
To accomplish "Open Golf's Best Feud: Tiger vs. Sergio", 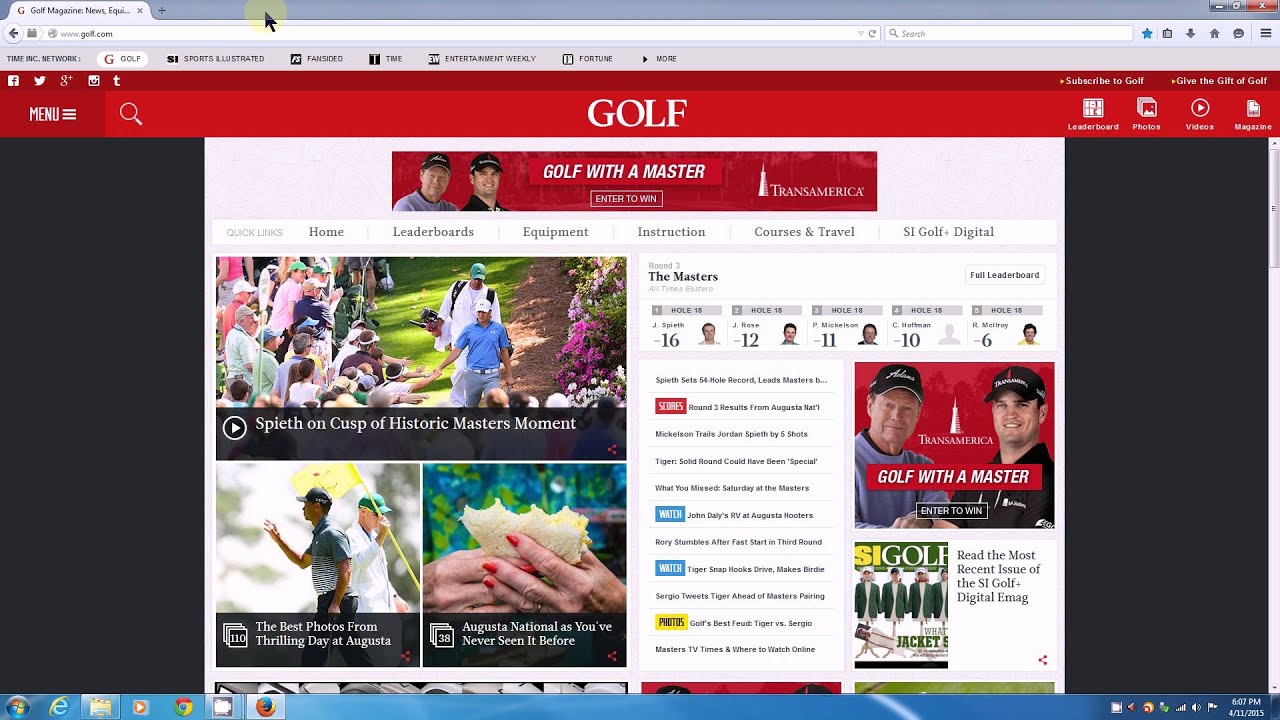I will tap(750, 623).
